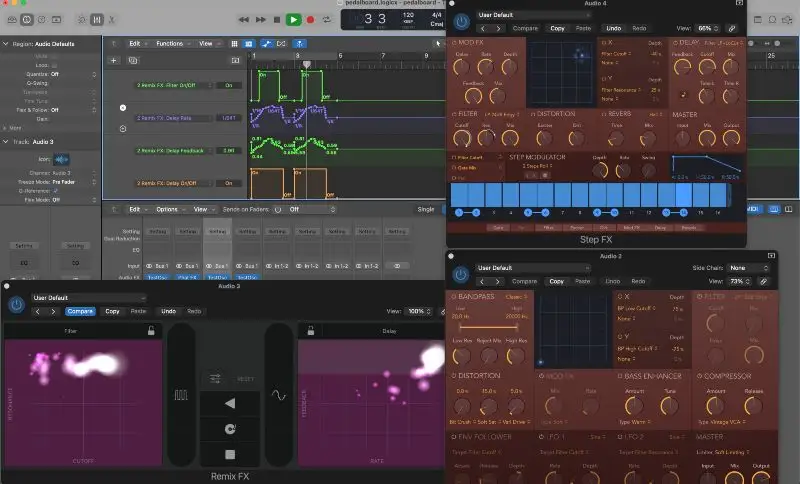Click the red Record button
Image resolution: width=800 pixels, height=484 pixels.
pyautogui.click(x=311, y=19)
